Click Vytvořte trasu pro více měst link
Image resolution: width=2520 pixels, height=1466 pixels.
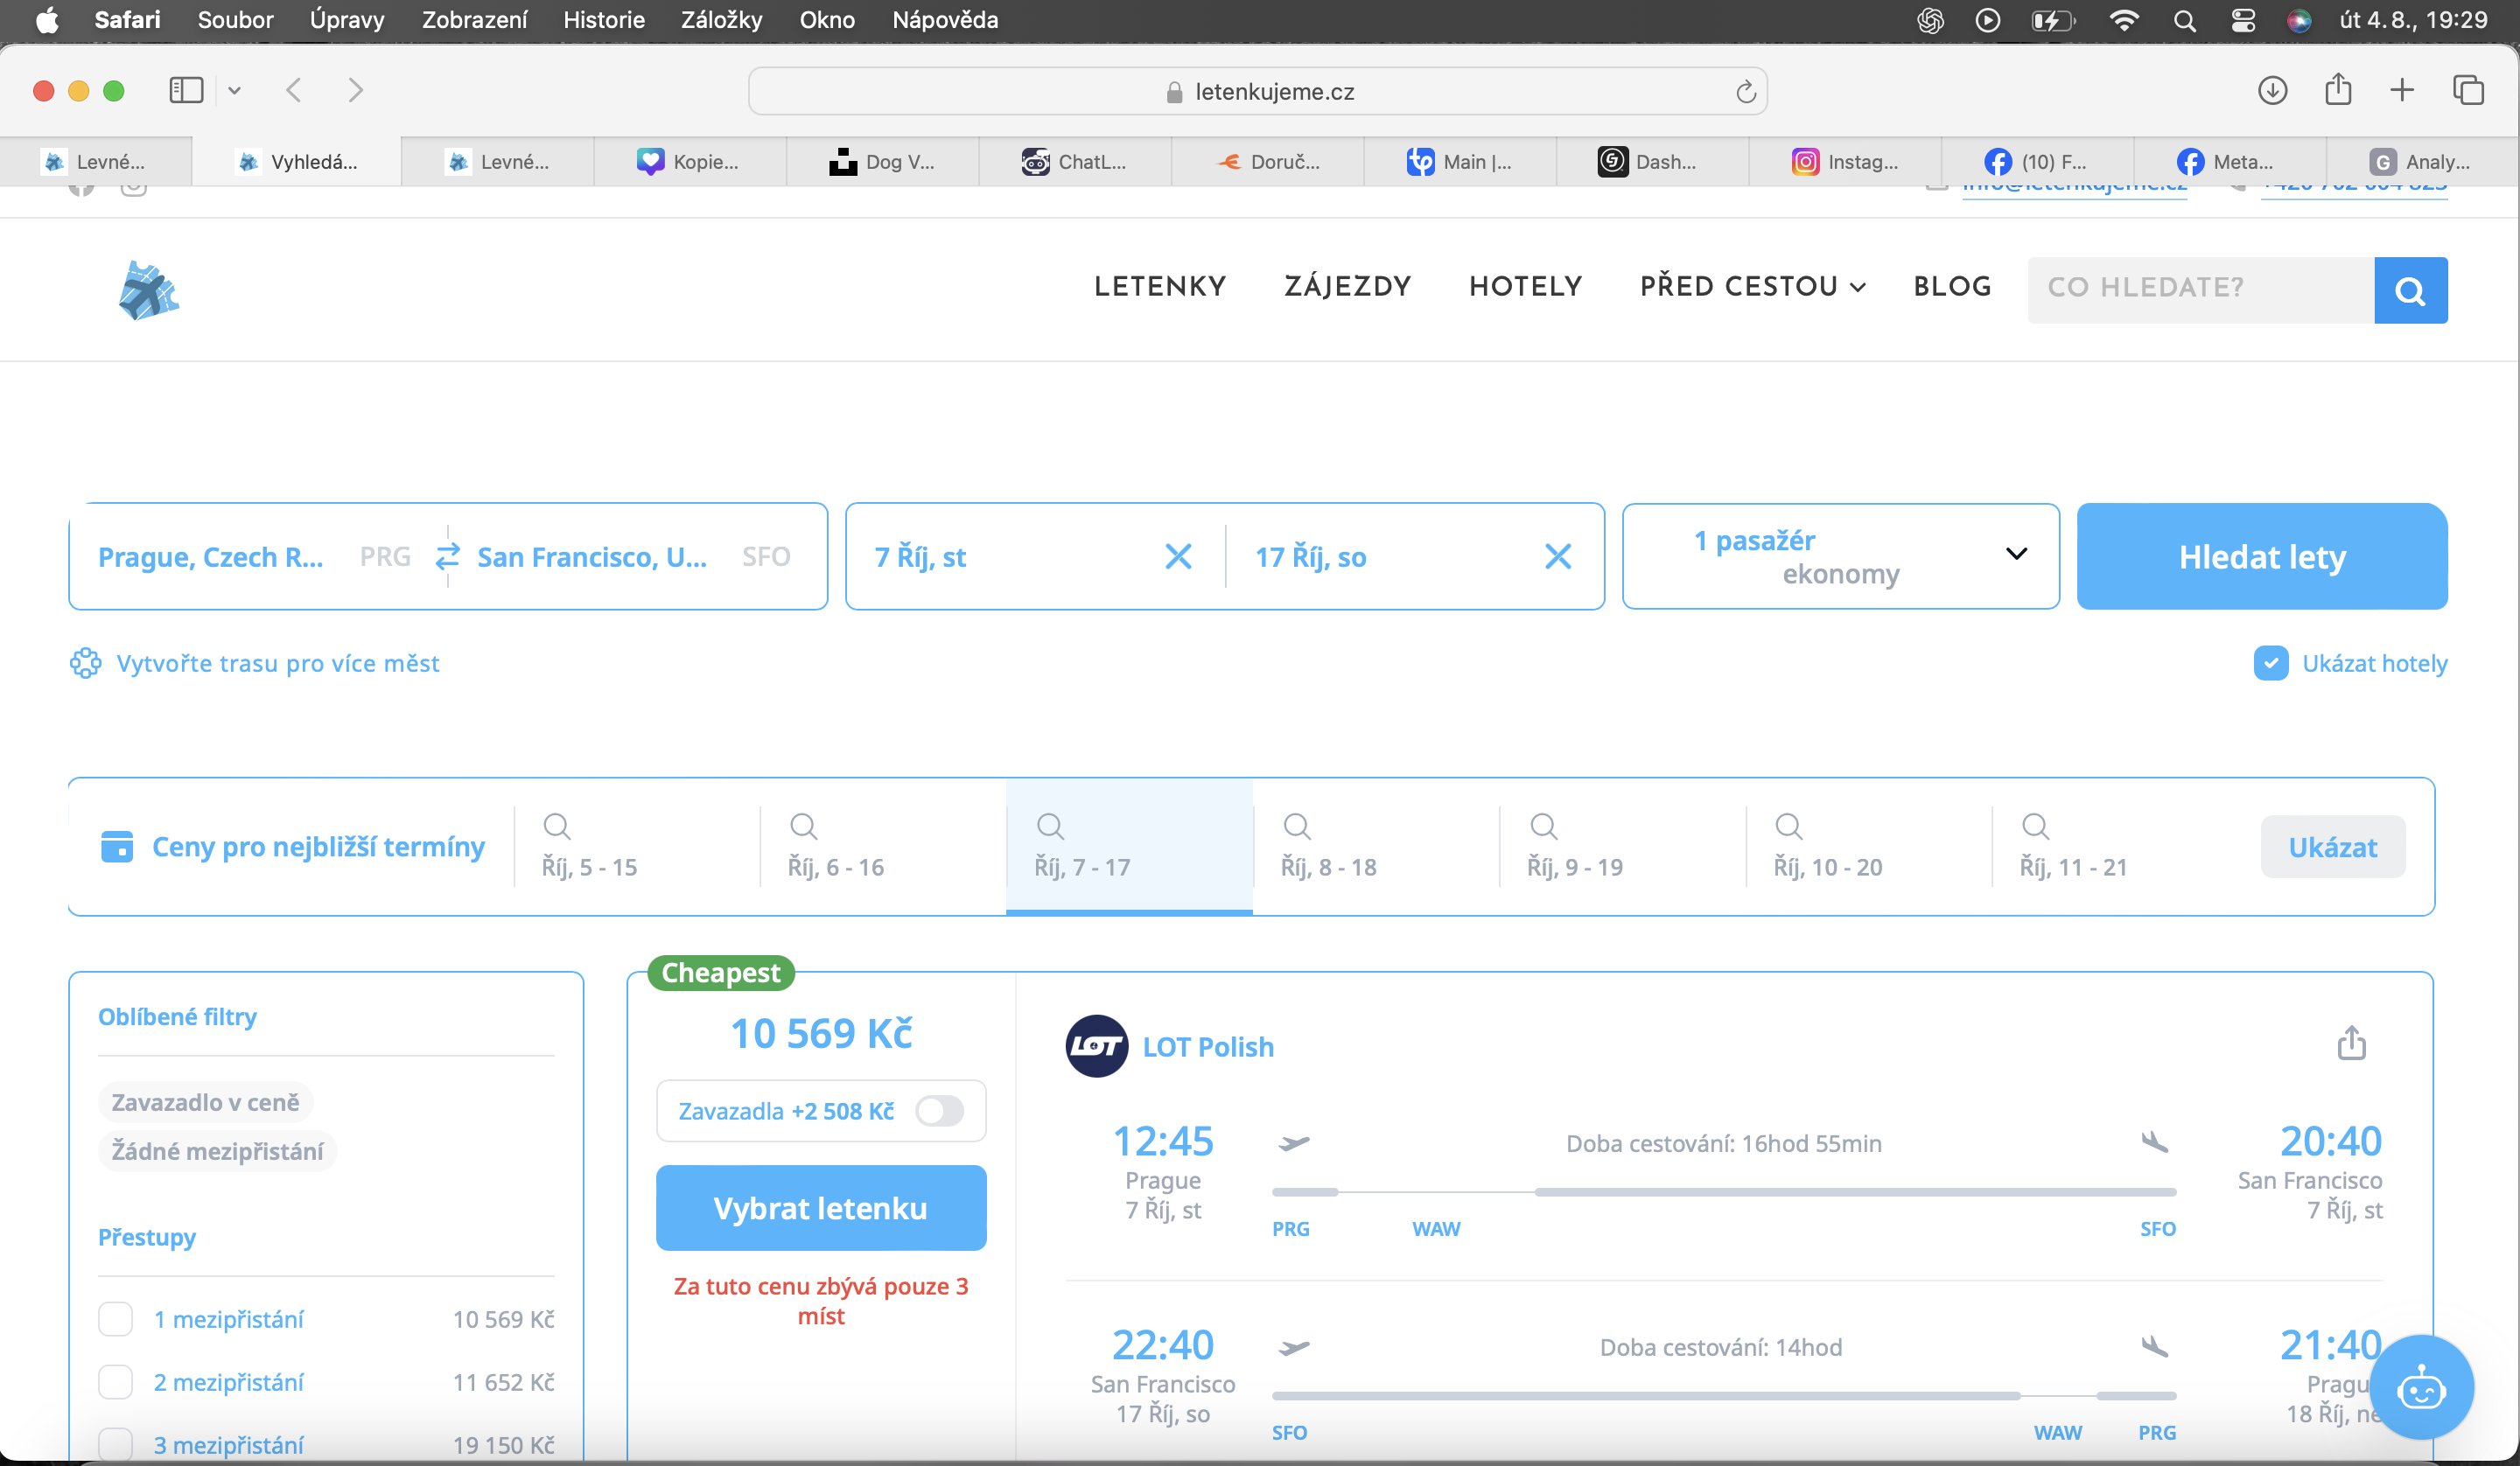coord(278,663)
